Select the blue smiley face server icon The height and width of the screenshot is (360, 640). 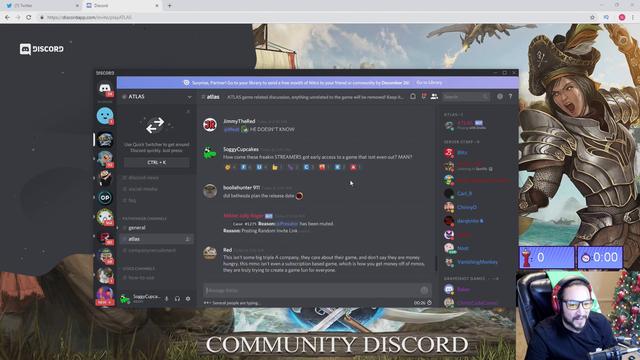tap(105, 116)
